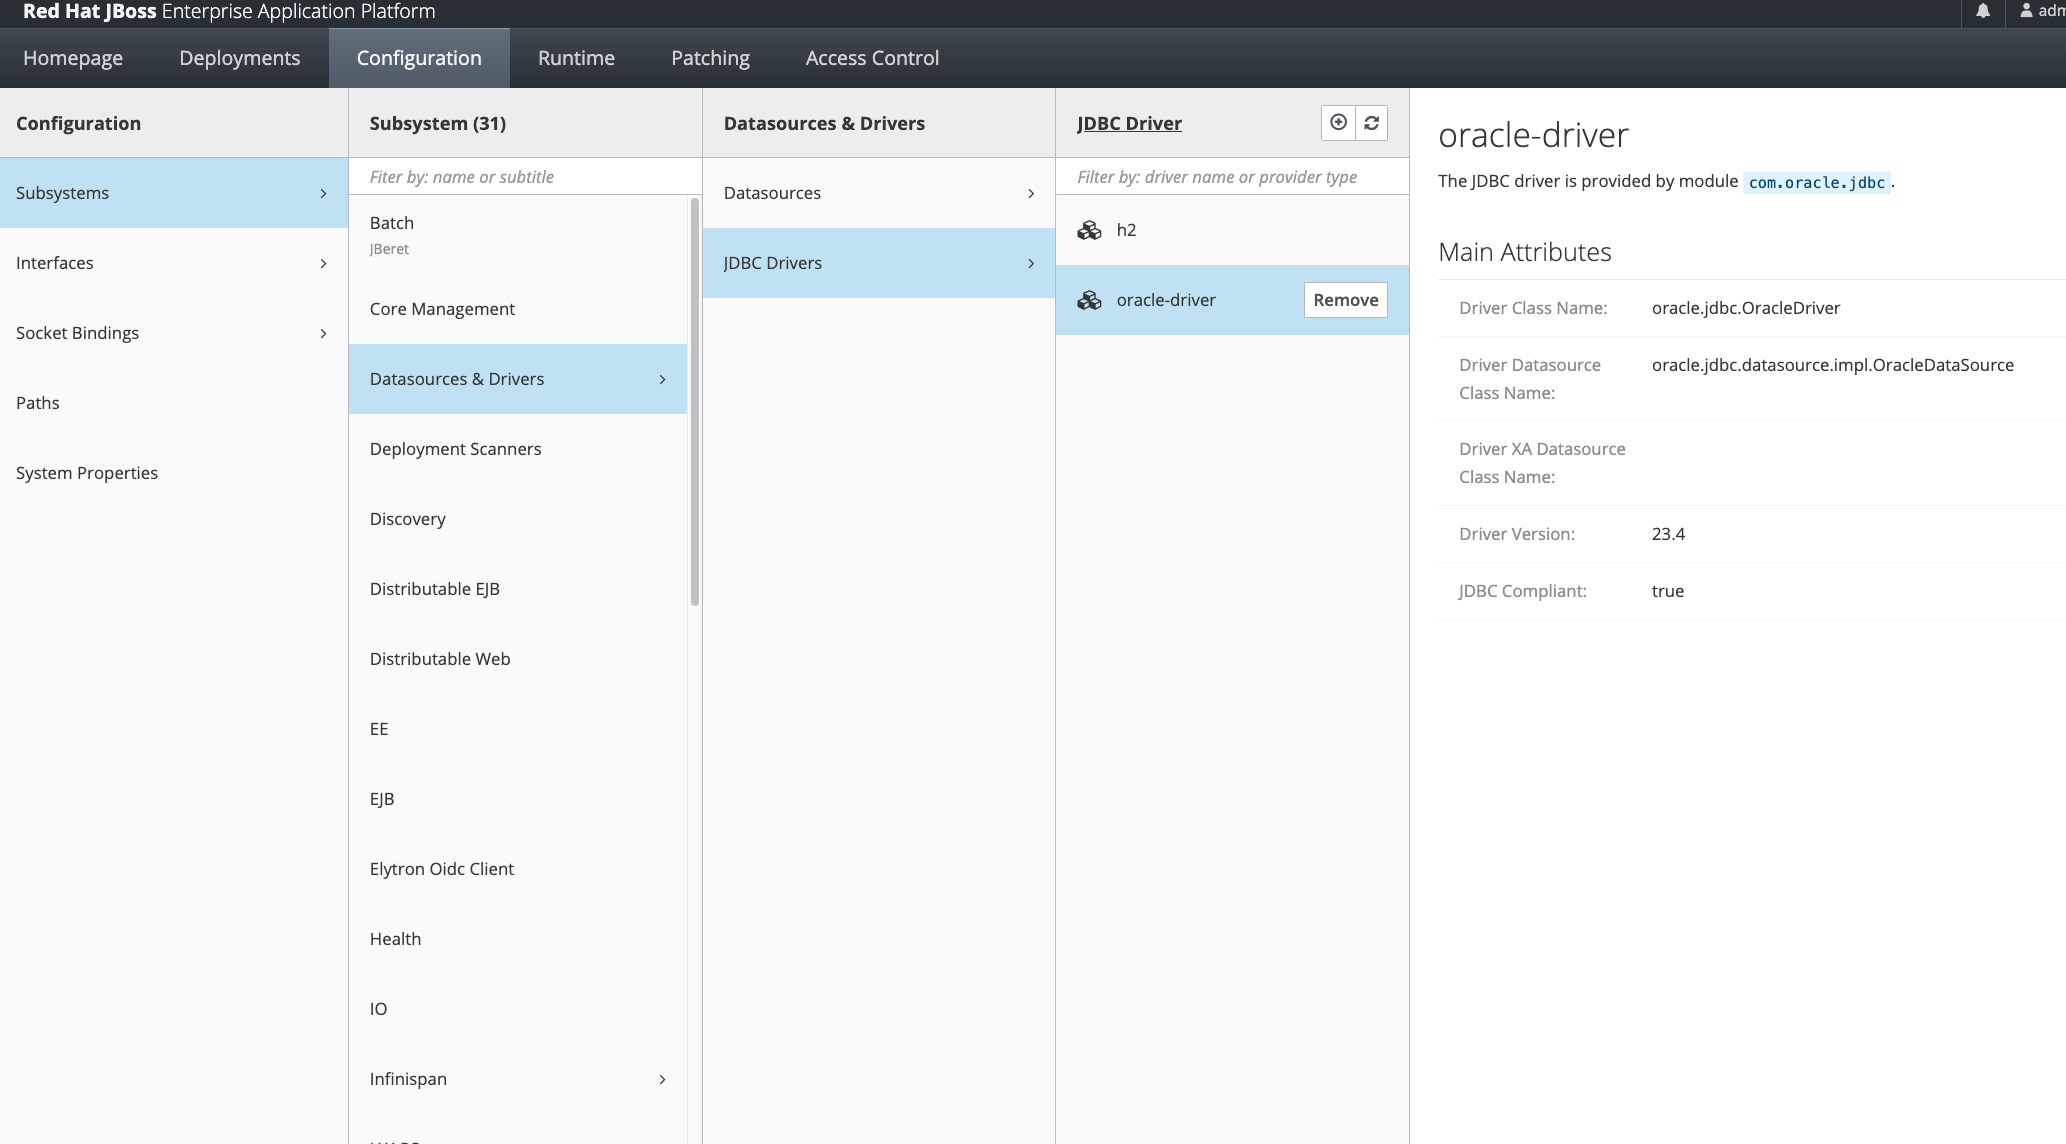Select the h2 driver database icon

1089,229
